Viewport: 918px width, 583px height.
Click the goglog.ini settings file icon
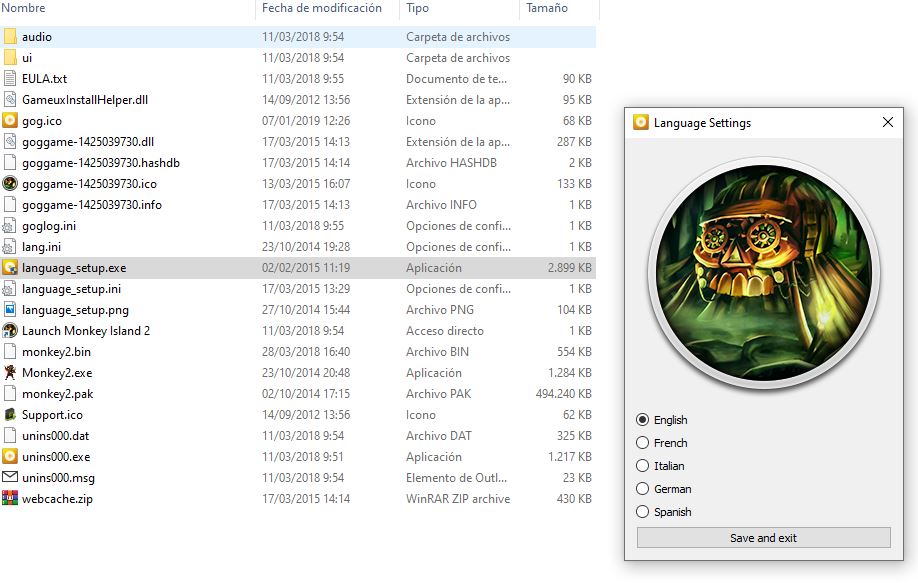[x=10, y=226]
